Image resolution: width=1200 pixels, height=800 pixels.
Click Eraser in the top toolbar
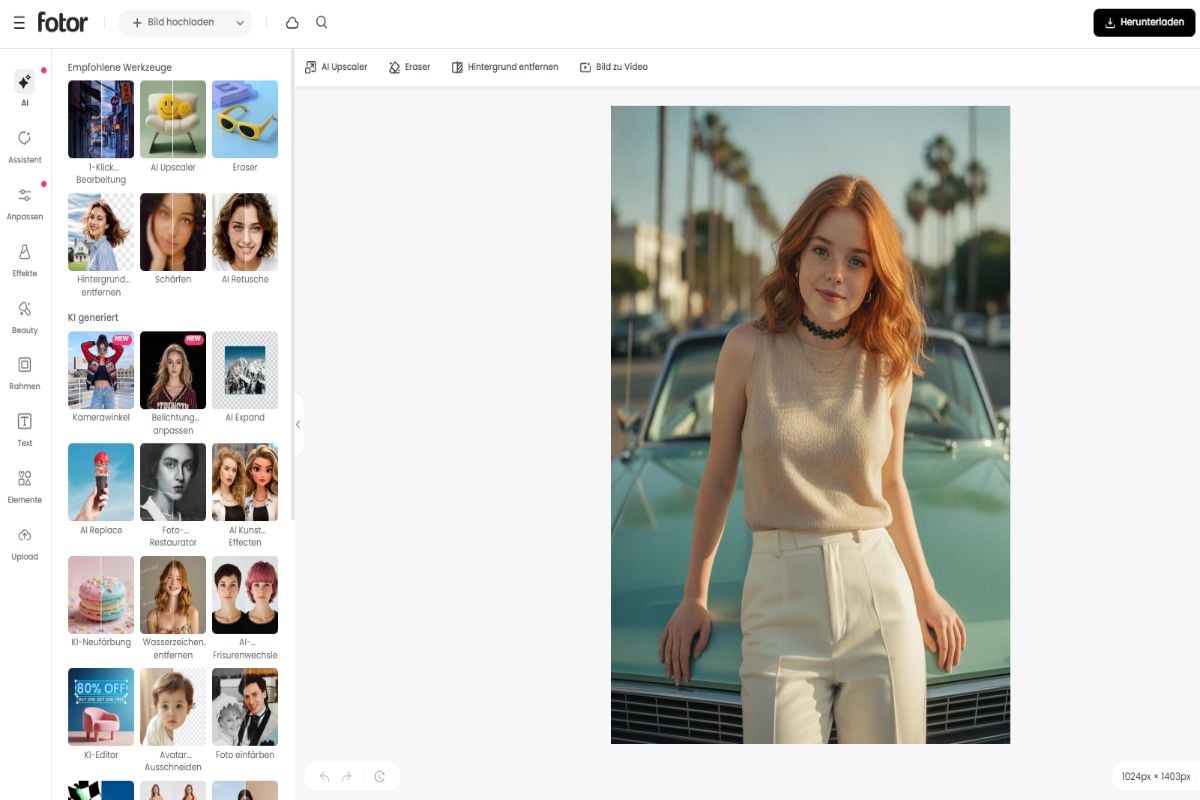(410, 67)
